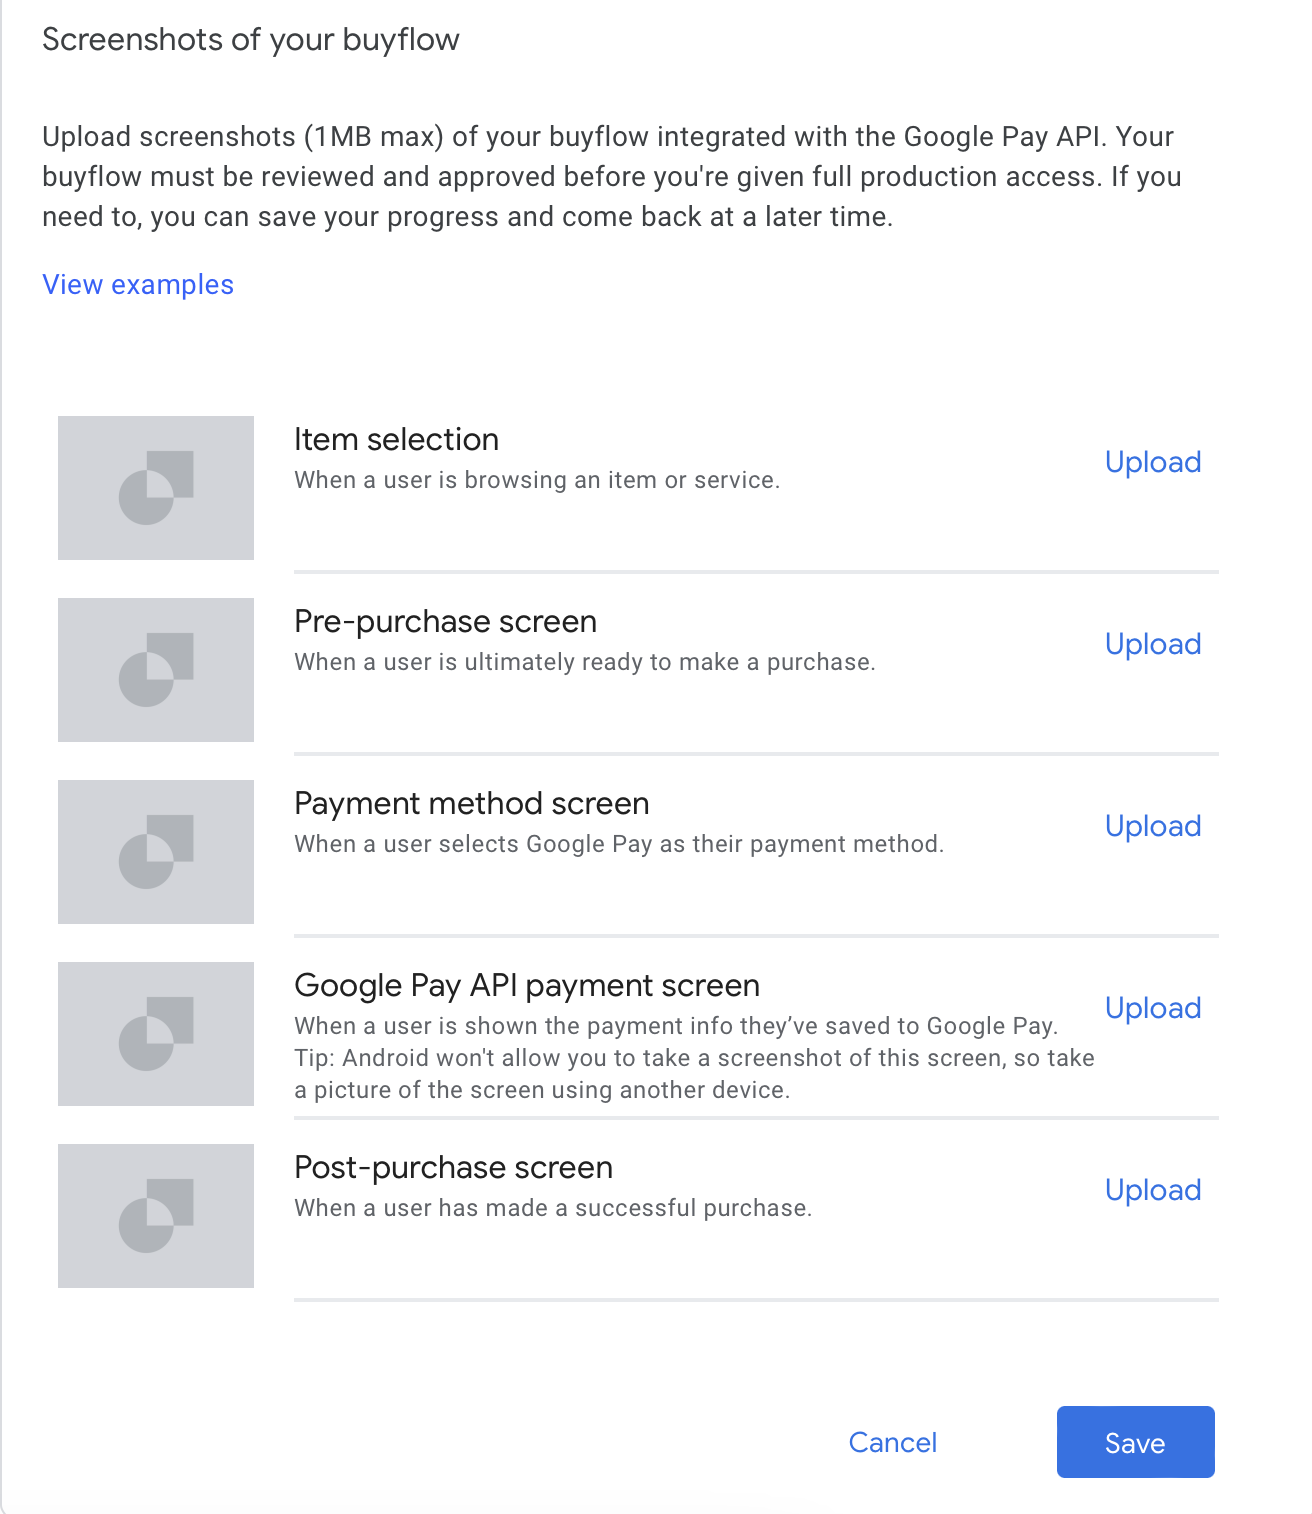Select the Payment method screen heading
This screenshot has width=1312, height=1514.
click(x=472, y=804)
